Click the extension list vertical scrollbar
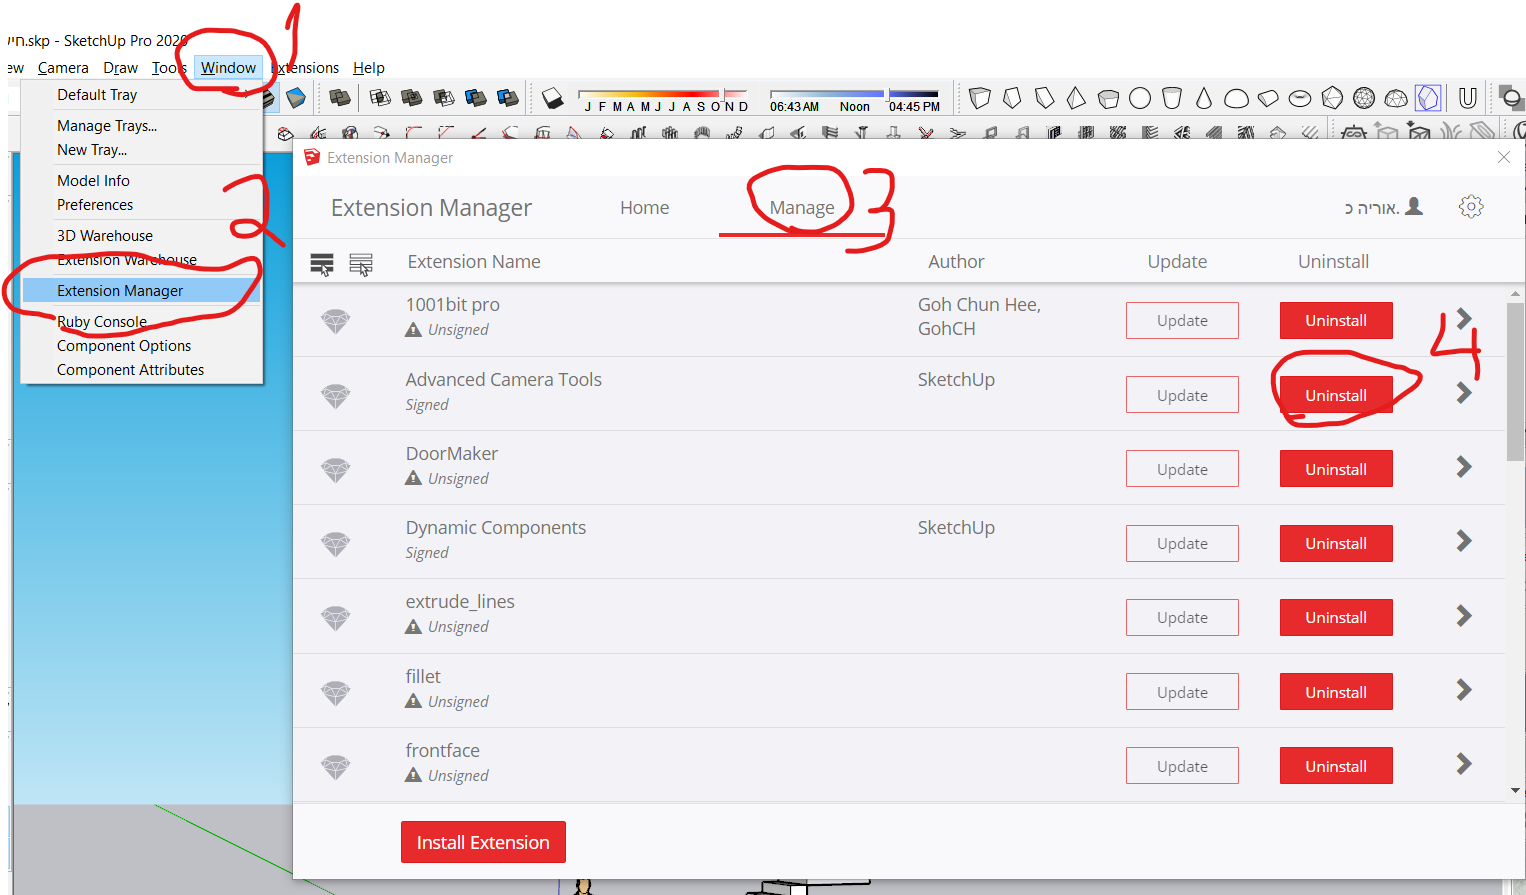 (1515, 381)
